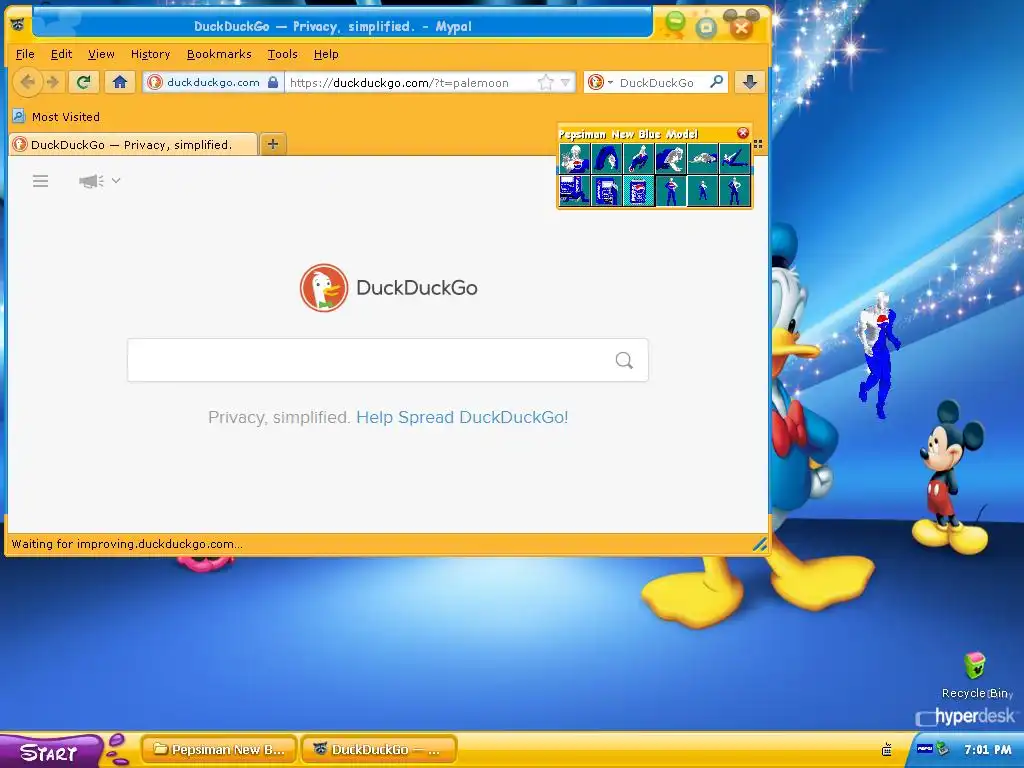Select the DuckDuckGo — Privacy, simplified tab

[x=133, y=144]
